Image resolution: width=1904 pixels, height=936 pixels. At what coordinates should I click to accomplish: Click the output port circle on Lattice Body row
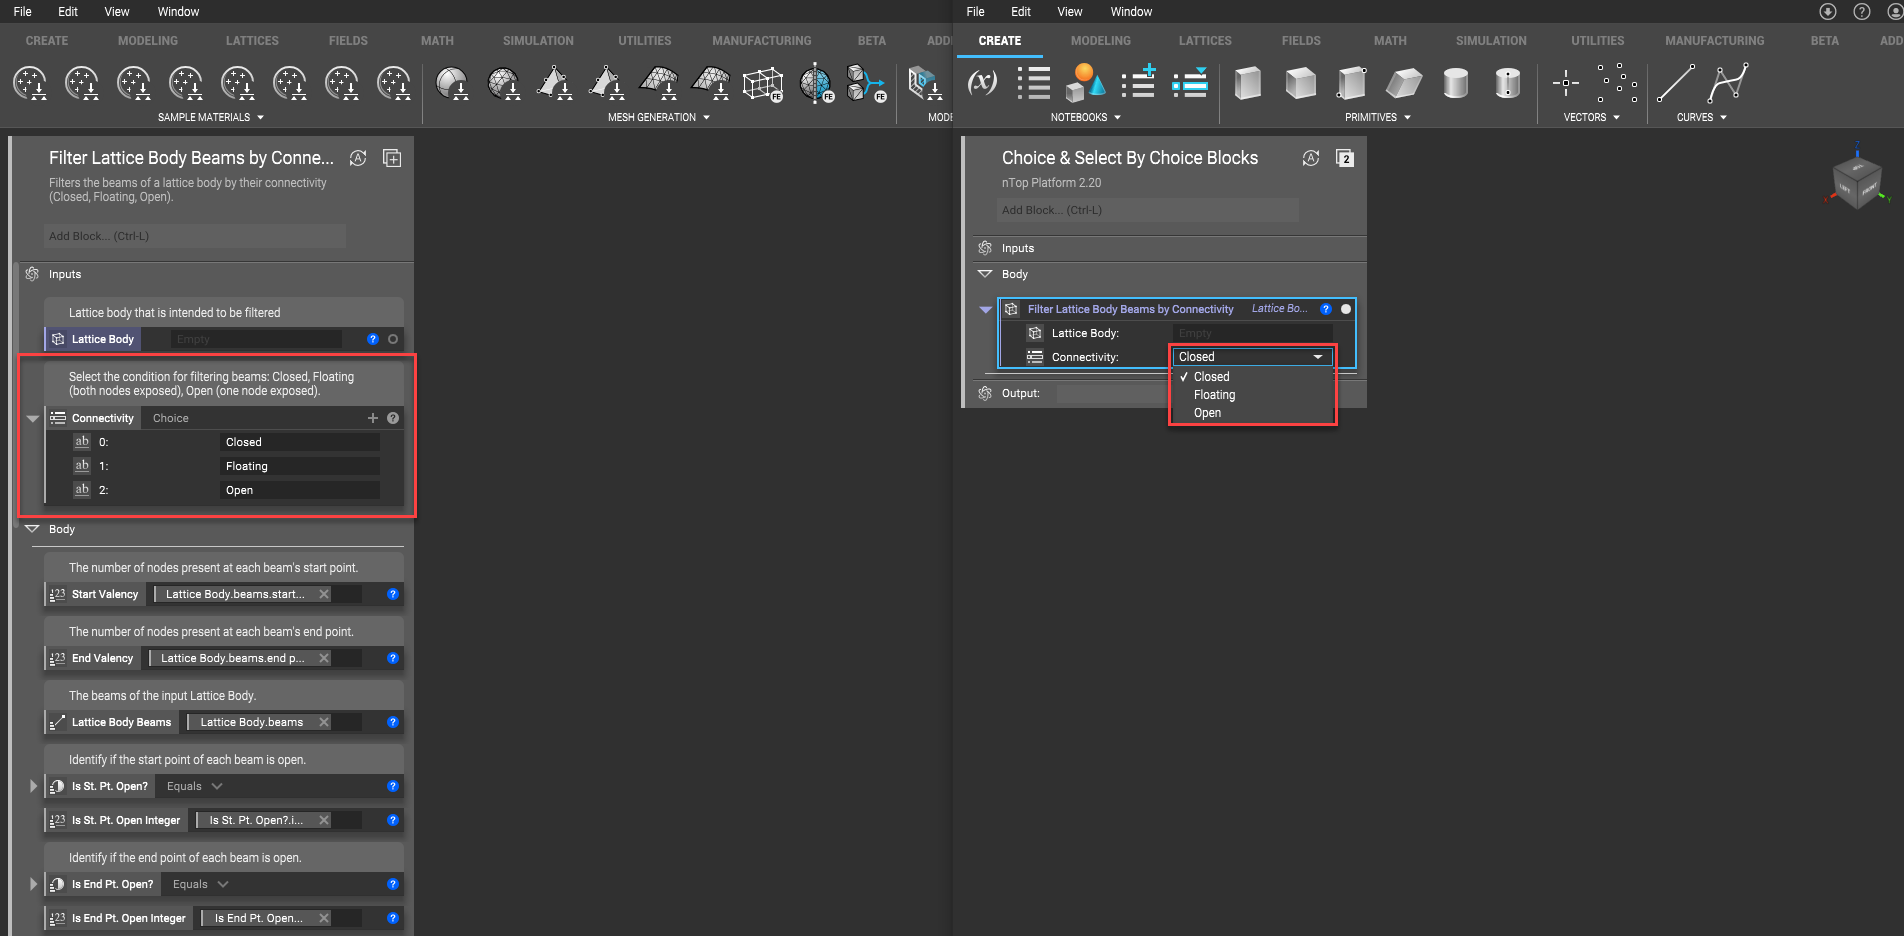coord(393,339)
